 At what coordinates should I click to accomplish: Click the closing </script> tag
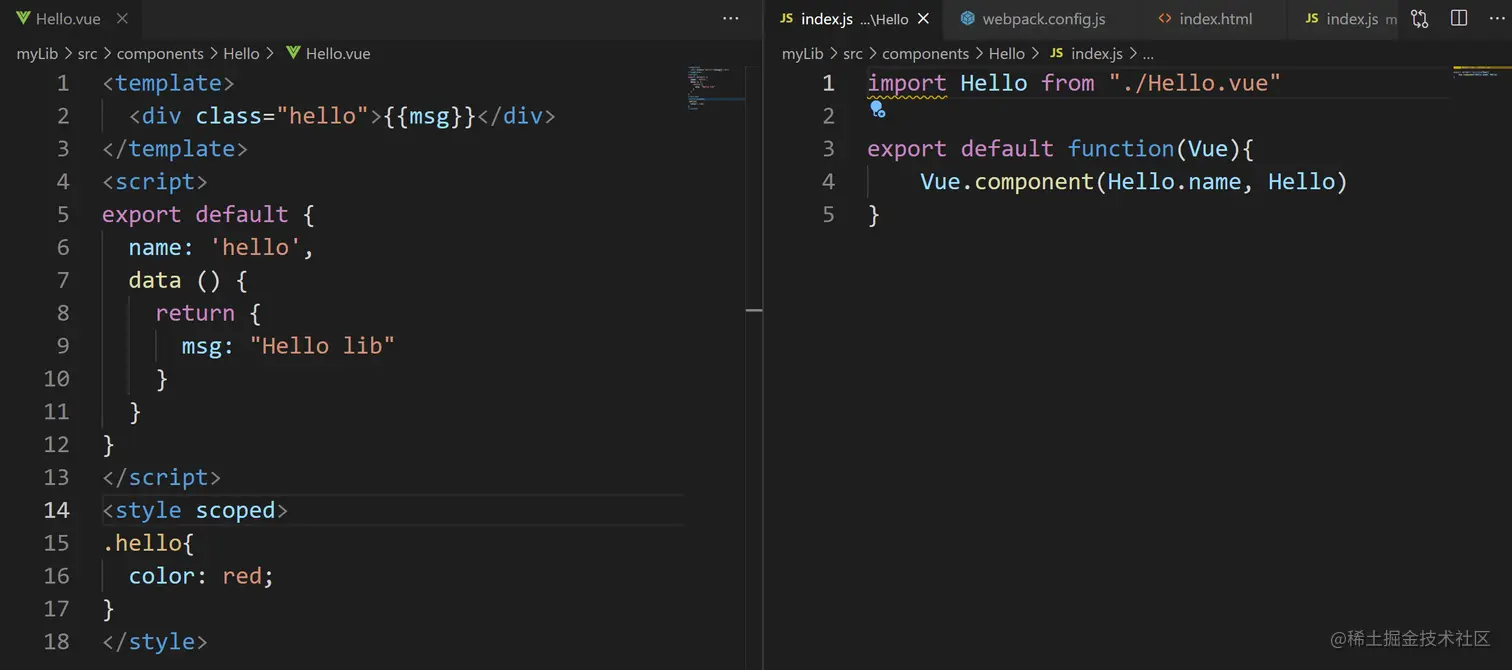[161, 477]
